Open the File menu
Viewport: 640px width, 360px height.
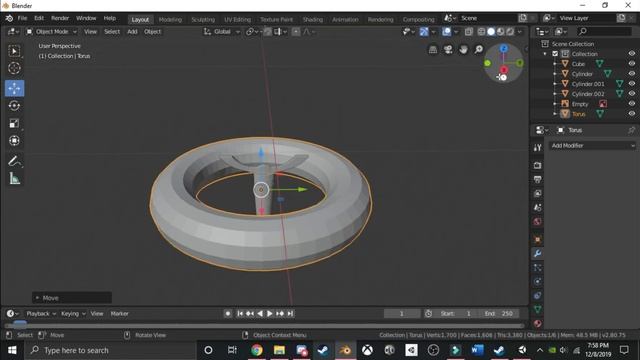tap(22, 18)
